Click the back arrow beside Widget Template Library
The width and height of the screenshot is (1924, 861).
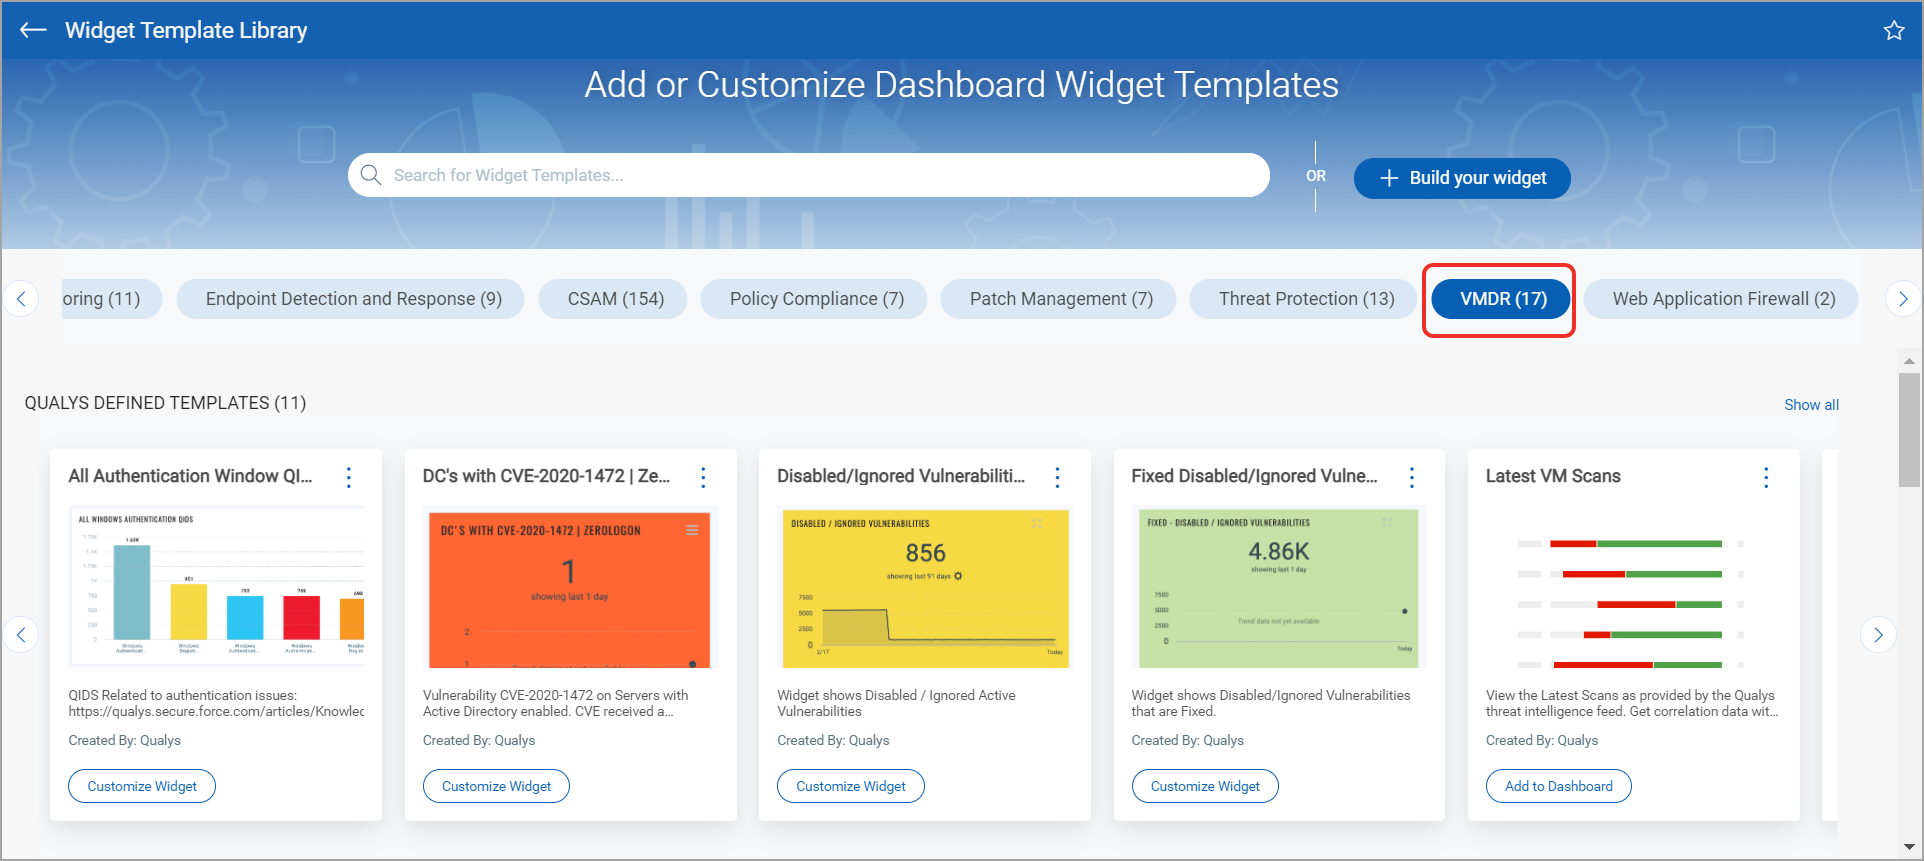[x=33, y=30]
